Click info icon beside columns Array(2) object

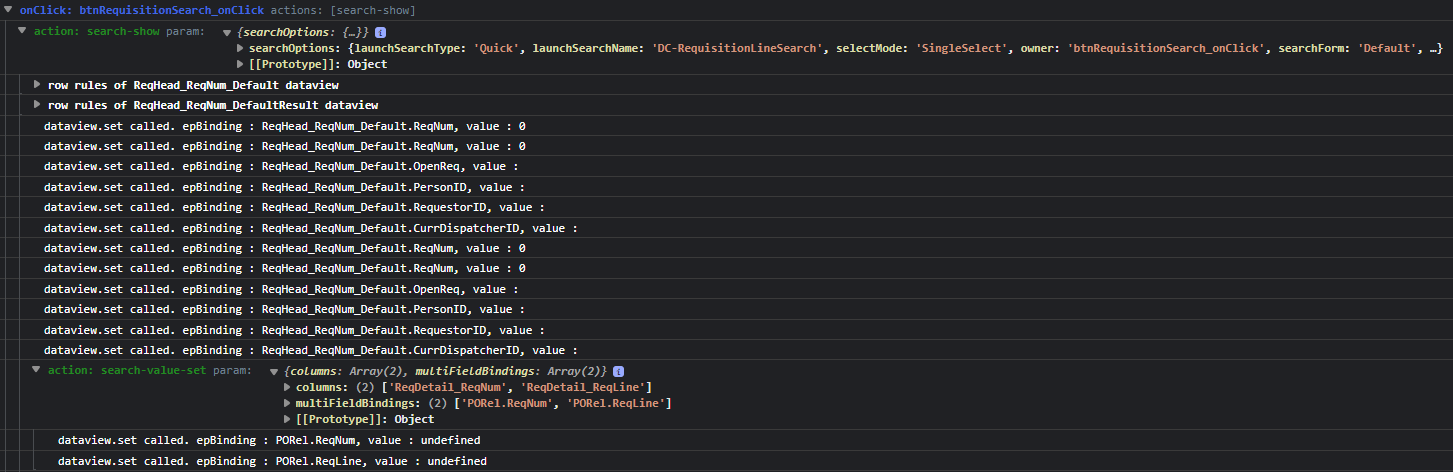click(x=617, y=372)
